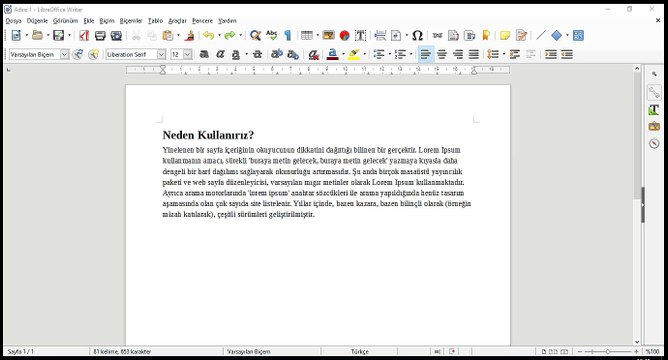Viewport: 668px width, 360px height.
Task: Align the paragraph to center
Action: 442,55
